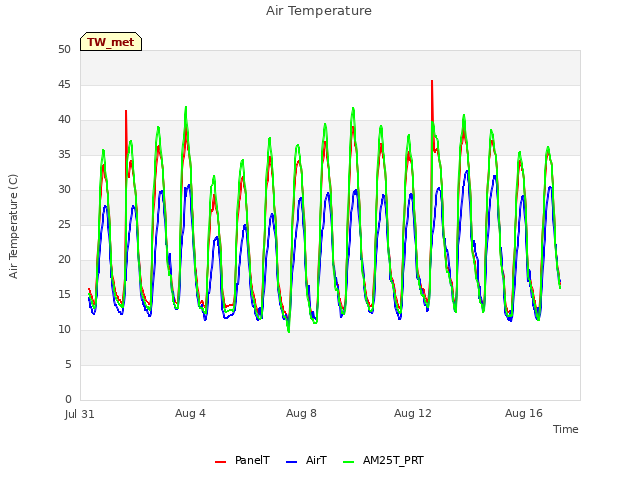Click the blue AirT legend color marker
The image size is (640, 480).
[x=291, y=462]
